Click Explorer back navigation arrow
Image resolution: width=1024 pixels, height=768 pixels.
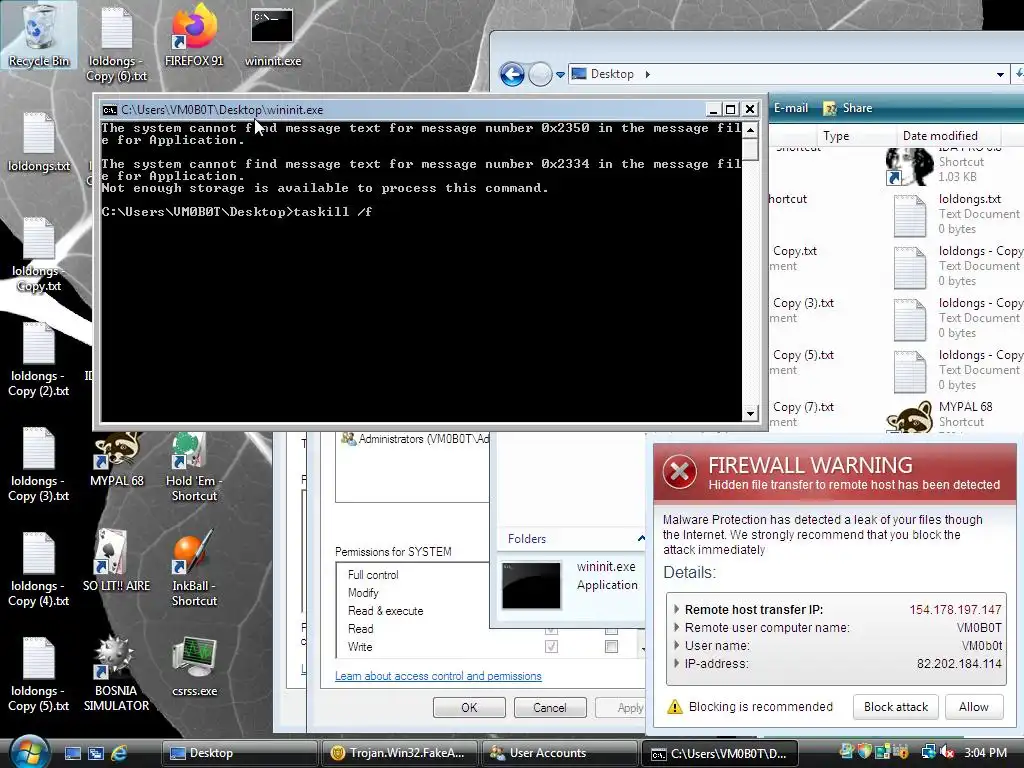click(x=513, y=74)
